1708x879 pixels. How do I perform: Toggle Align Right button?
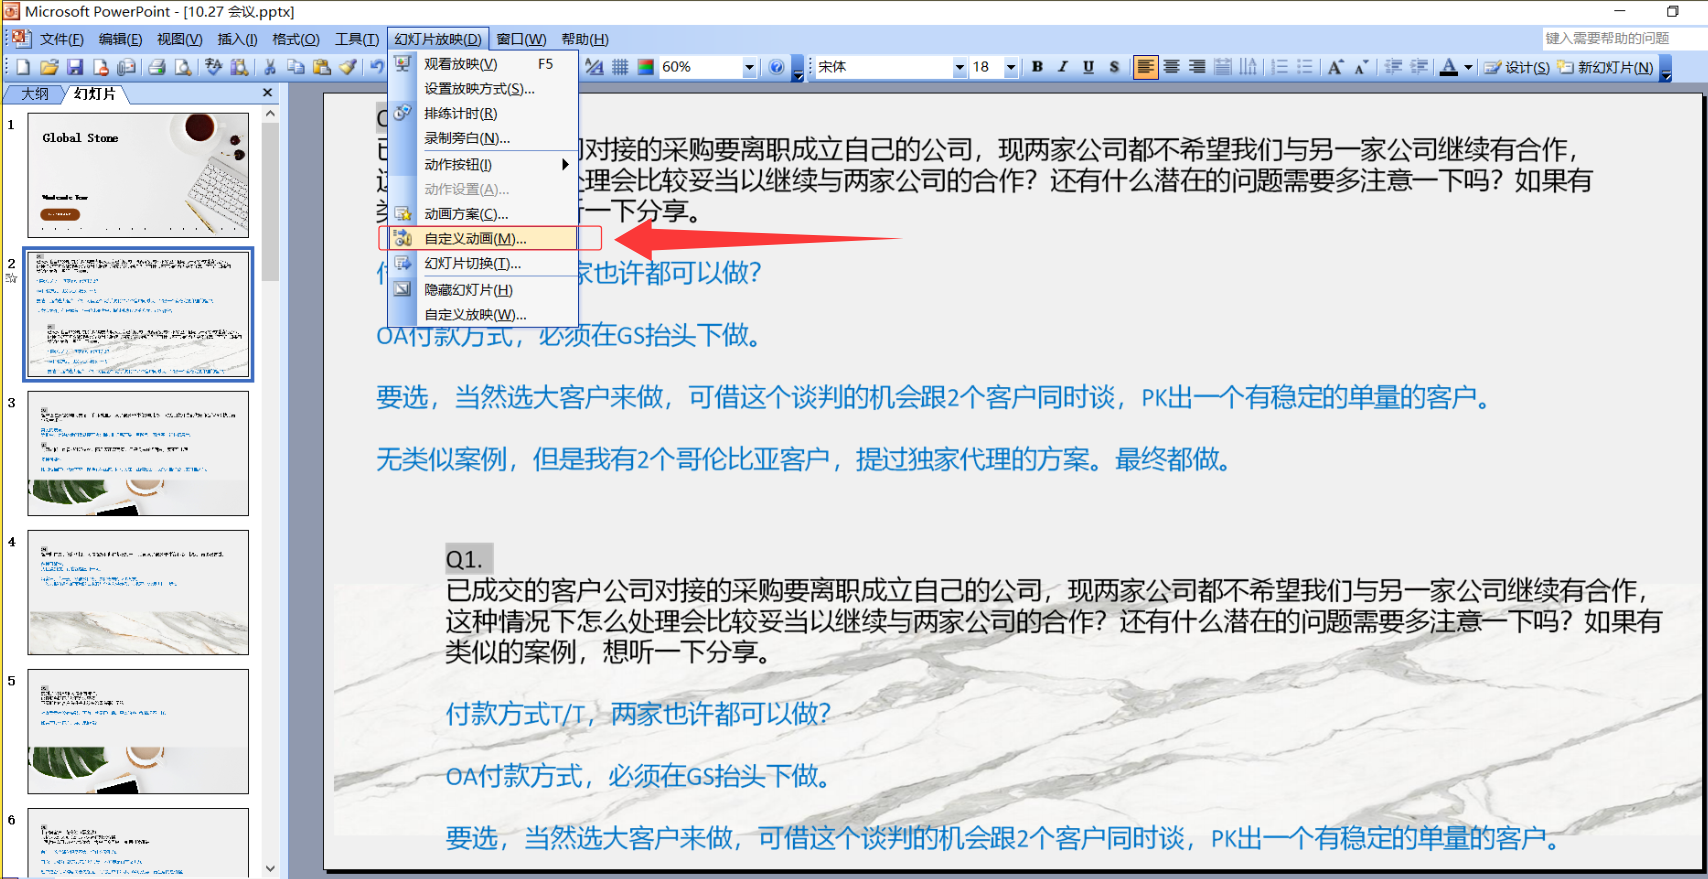pyautogui.click(x=1197, y=67)
